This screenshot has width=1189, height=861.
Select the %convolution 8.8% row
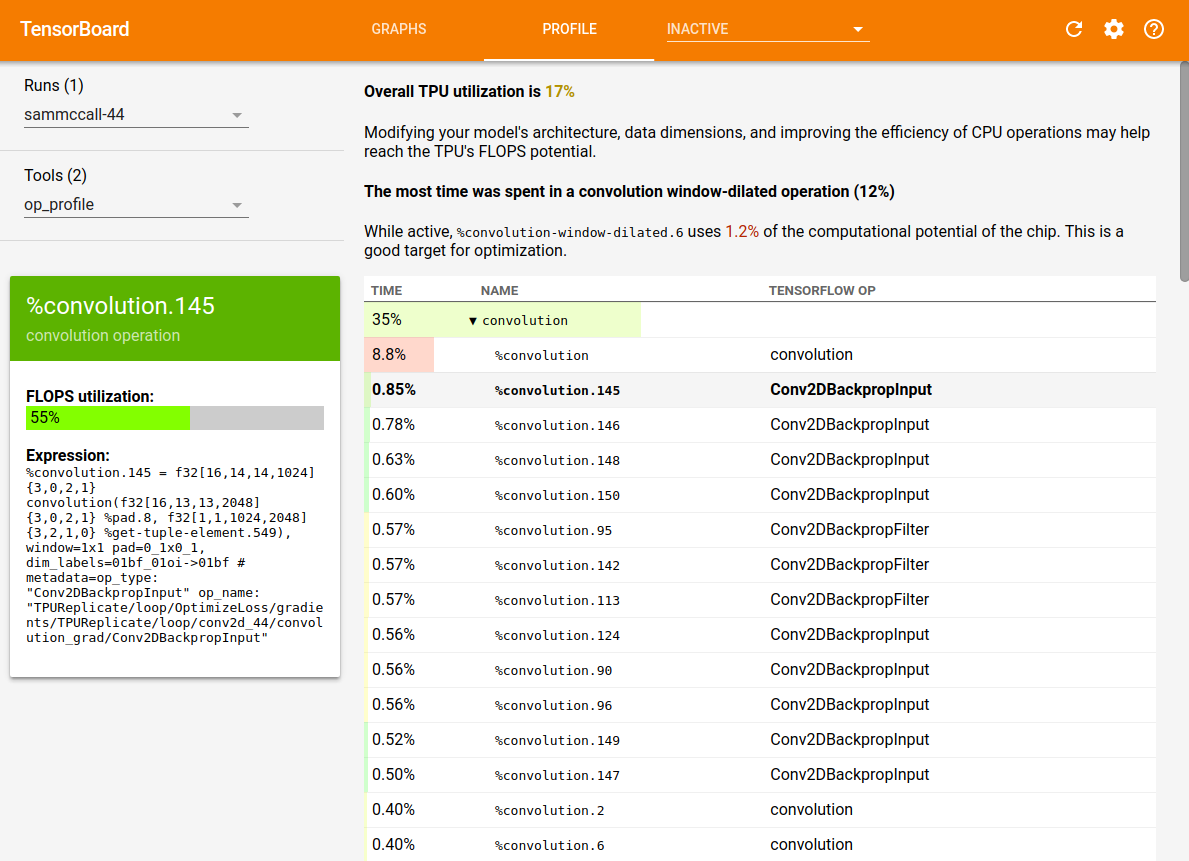pos(760,355)
